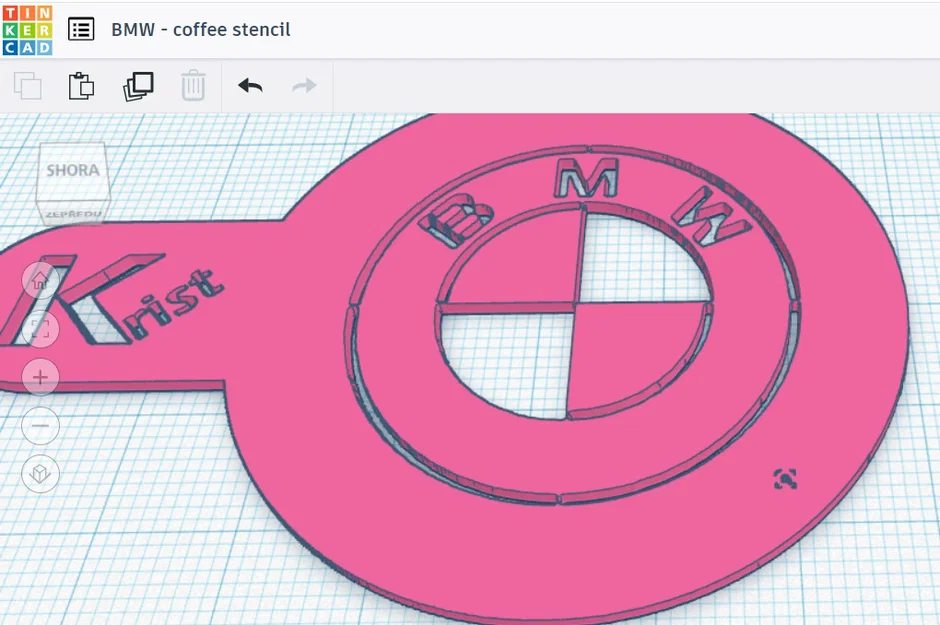Zoom in with the plus button

pos(40,377)
